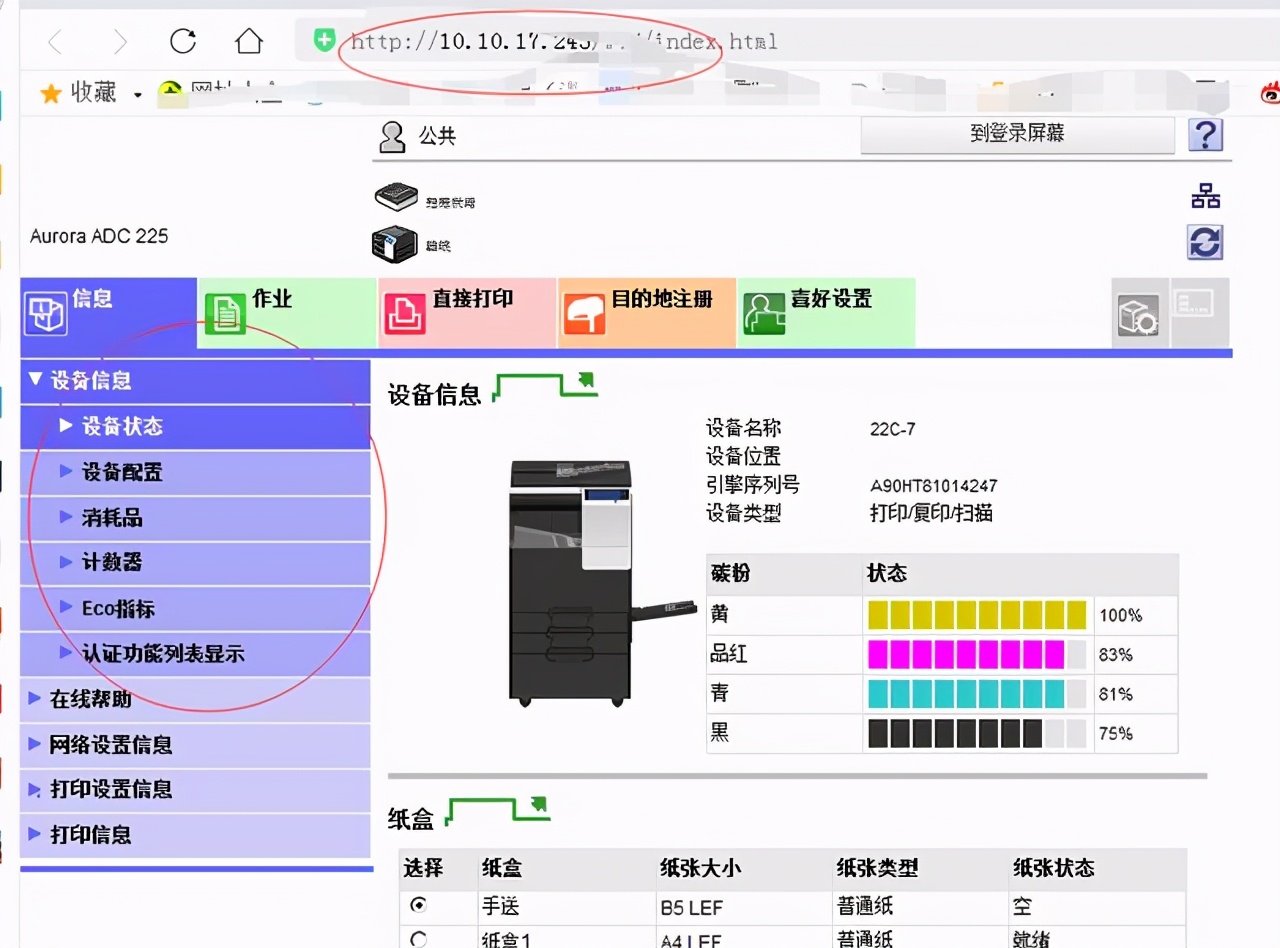This screenshot has width=1280, height=948.
Task: Click the magenta toner level bar
Action: (970, 654)
